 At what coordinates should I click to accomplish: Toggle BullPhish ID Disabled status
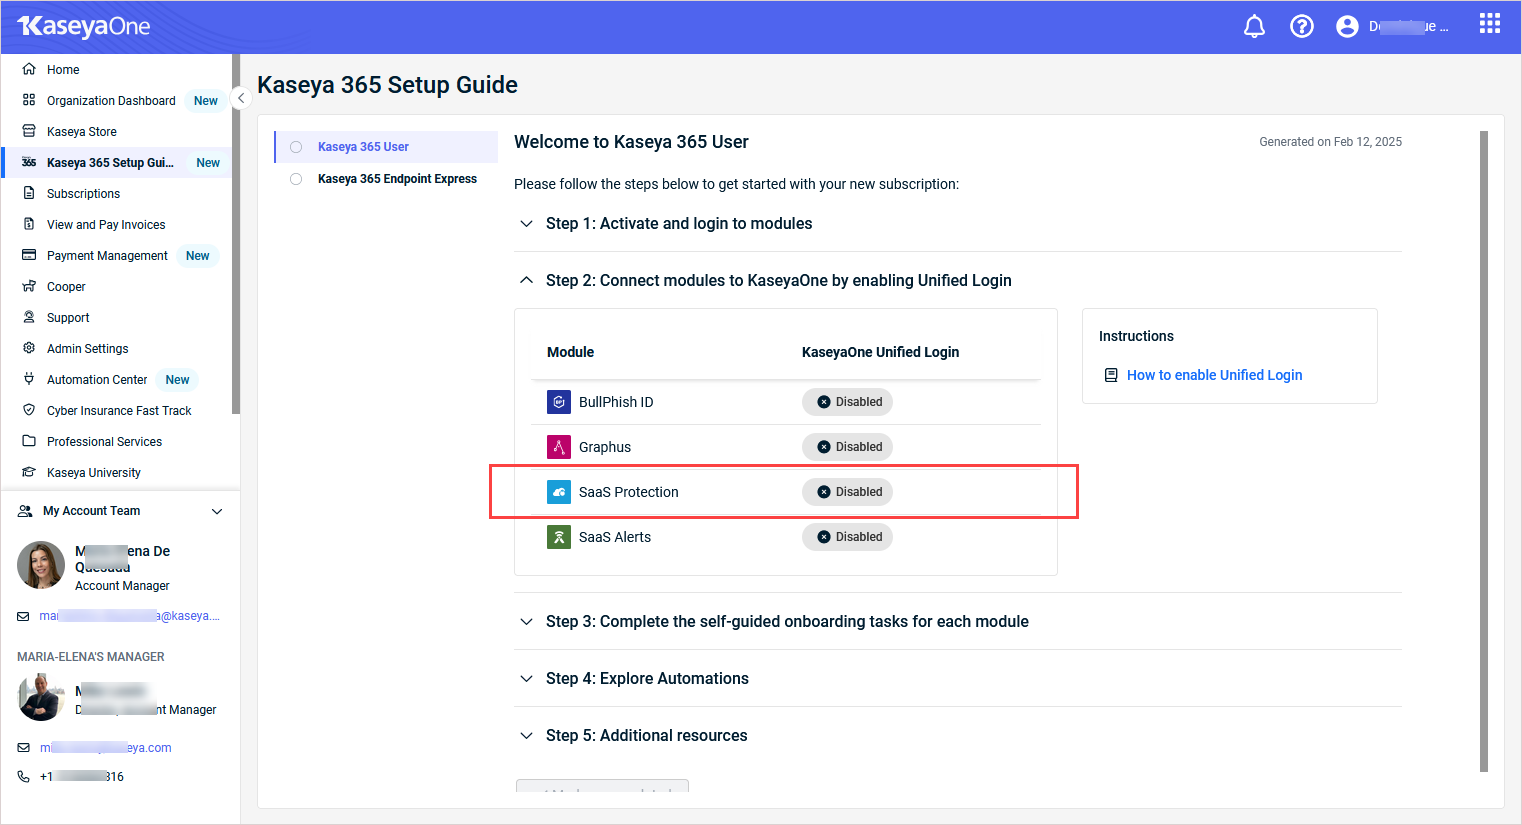click(847, 402)
